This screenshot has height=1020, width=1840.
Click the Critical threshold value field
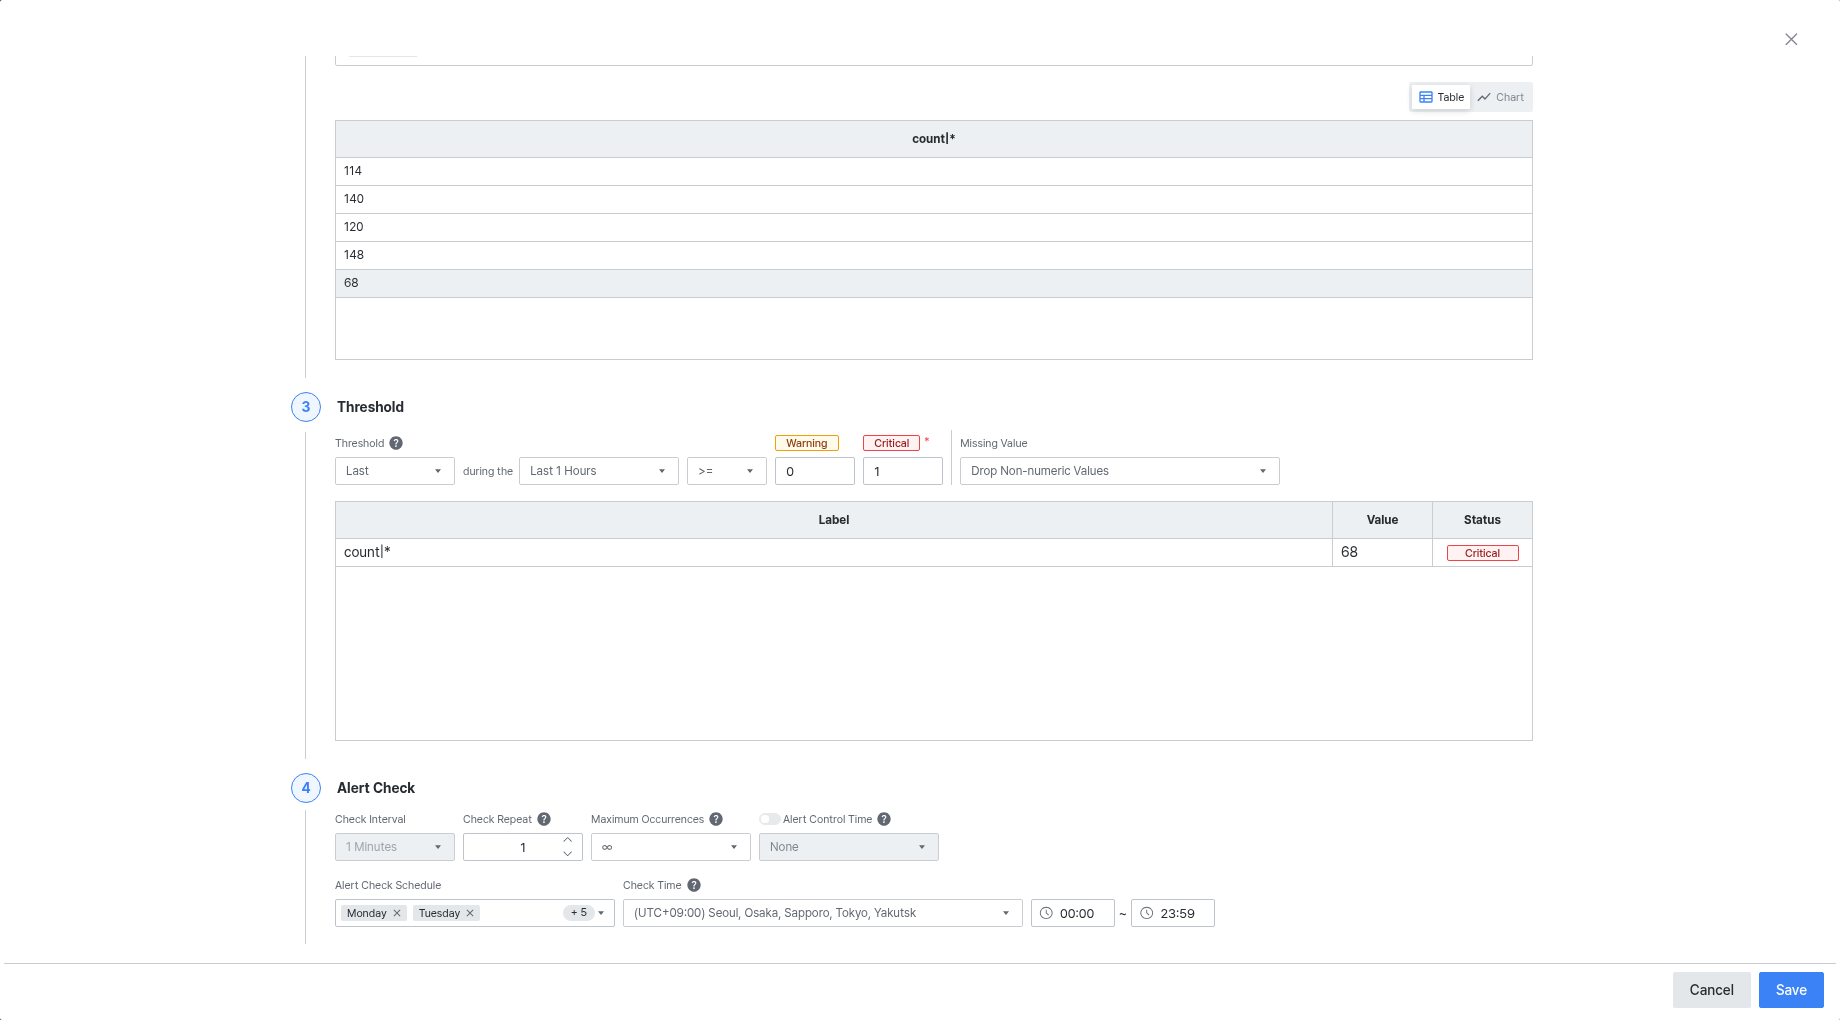pos(903,471)
